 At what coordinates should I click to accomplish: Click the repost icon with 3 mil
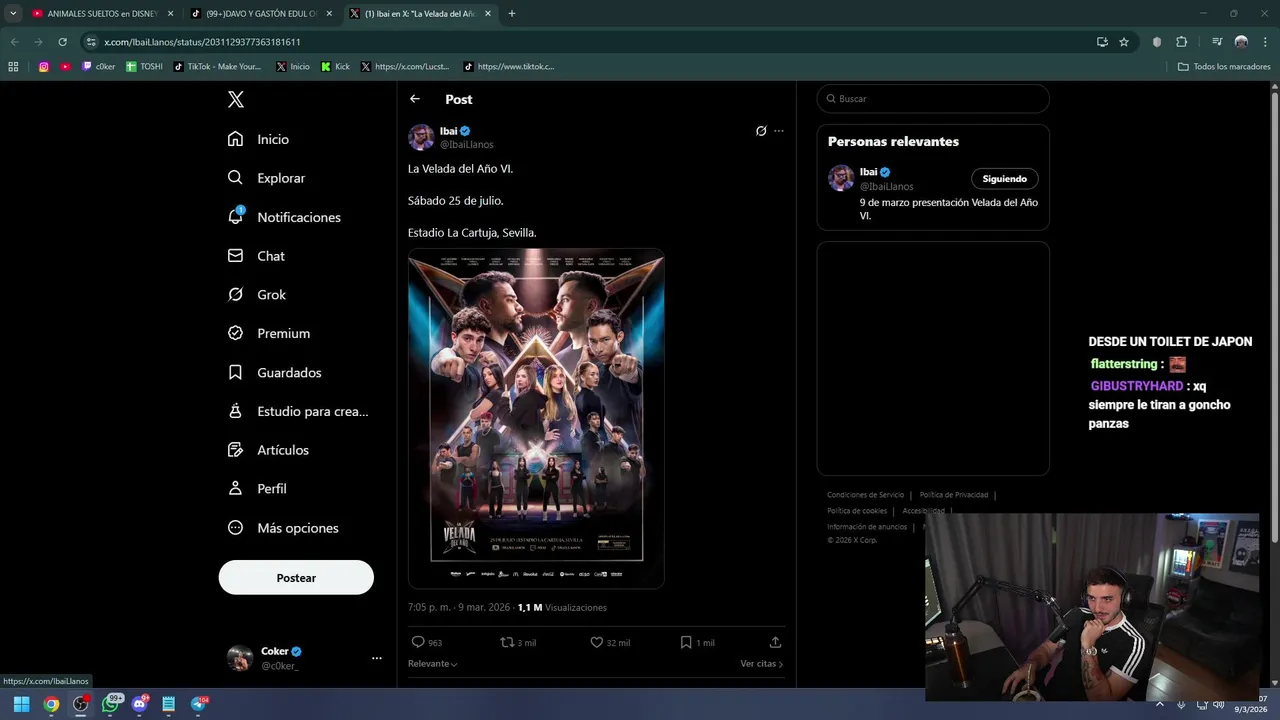pyautogui.click(x=507, y=642)
